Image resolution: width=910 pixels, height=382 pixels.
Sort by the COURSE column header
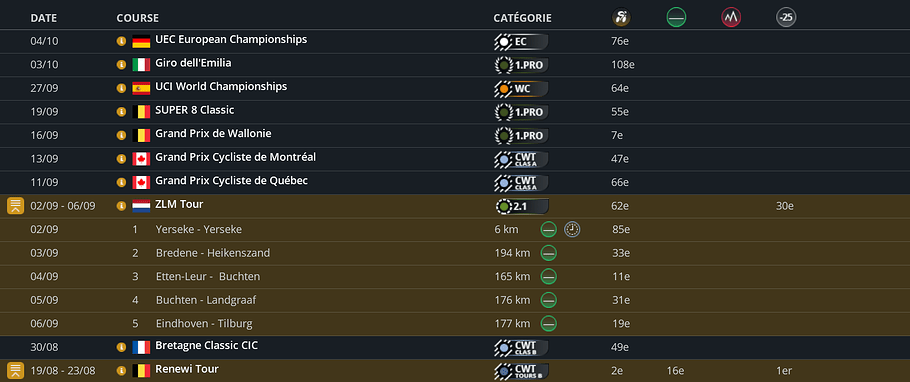pyautogui.click(x=138, y=18)
